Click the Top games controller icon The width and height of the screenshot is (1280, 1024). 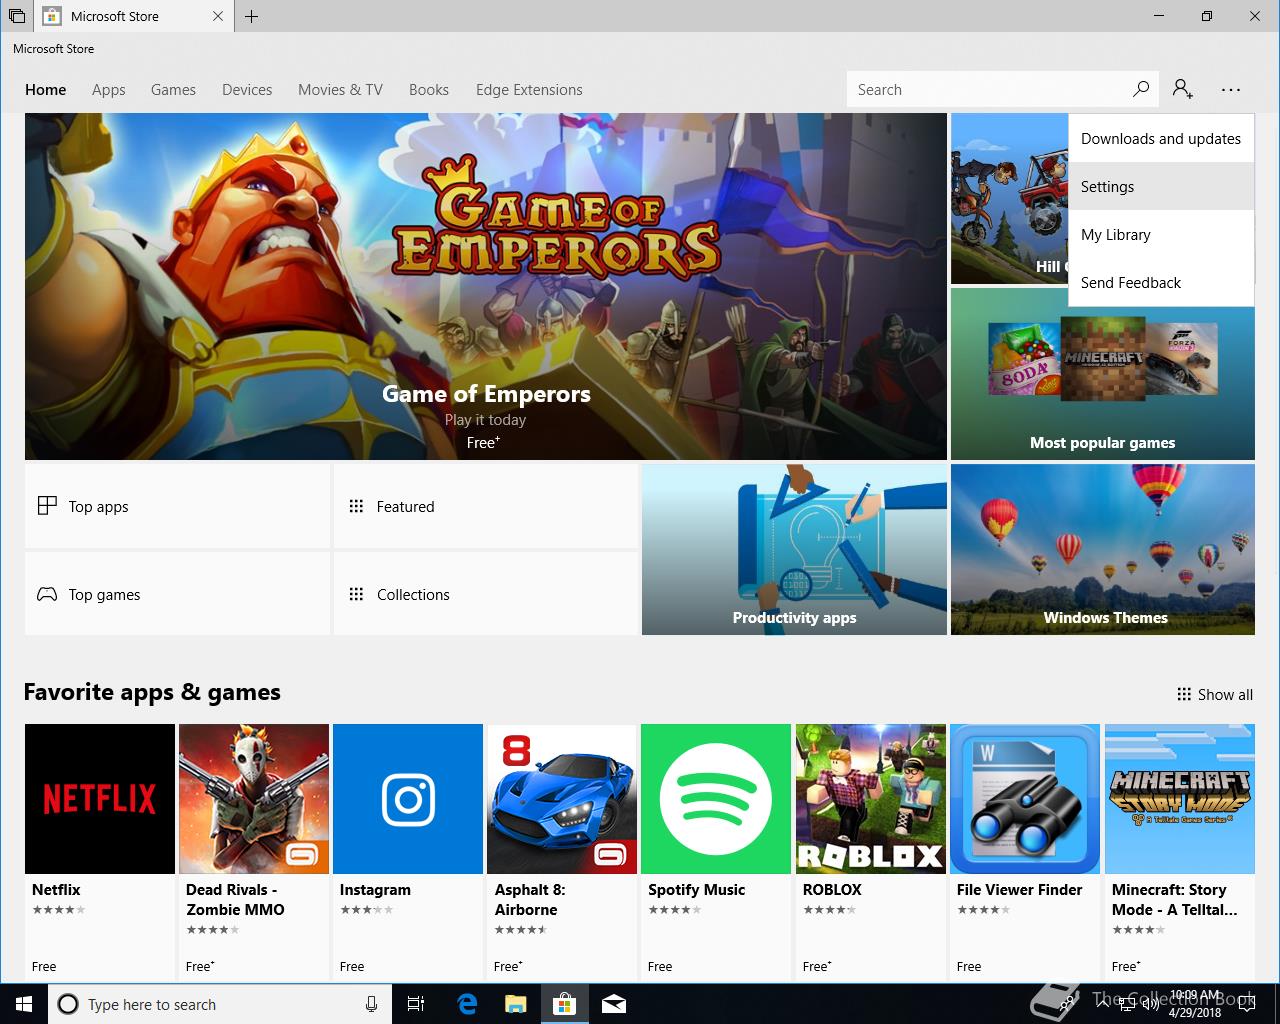tap(47, 594)
